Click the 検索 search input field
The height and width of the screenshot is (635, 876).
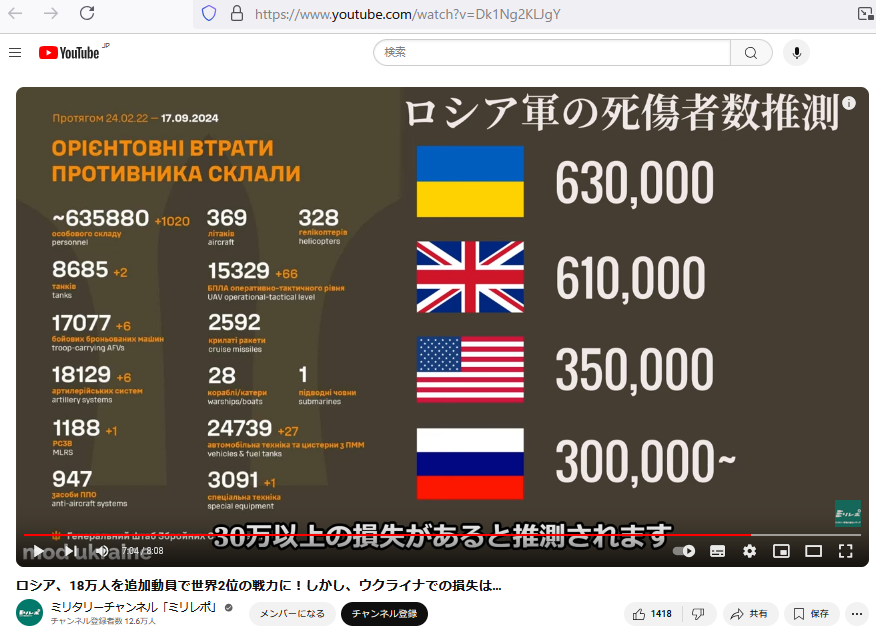click(552, 53)
